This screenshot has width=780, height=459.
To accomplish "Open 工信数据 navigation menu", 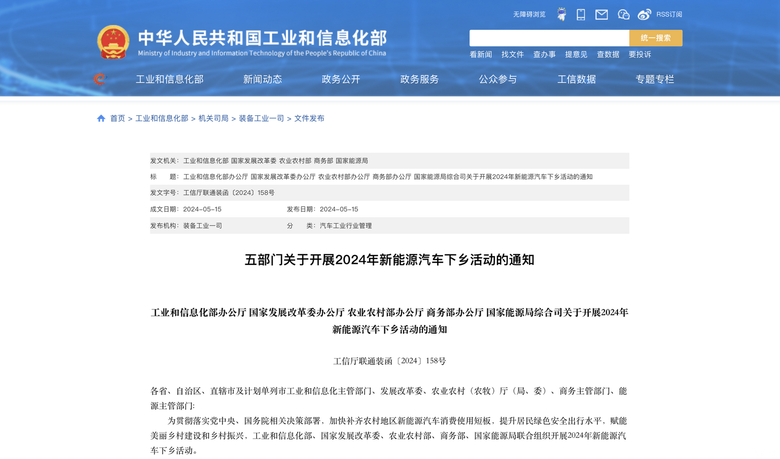I will pyautogui.click(x=577, y=79).
